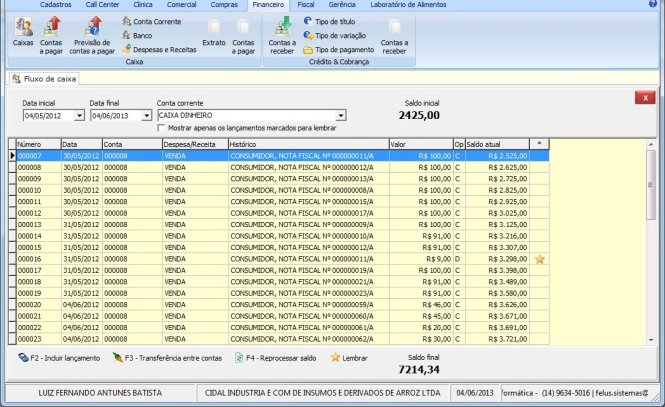Click the Data inicial field 04/05/2012
Viewport: 665px width, 407px height.
[x=48, y=115]
